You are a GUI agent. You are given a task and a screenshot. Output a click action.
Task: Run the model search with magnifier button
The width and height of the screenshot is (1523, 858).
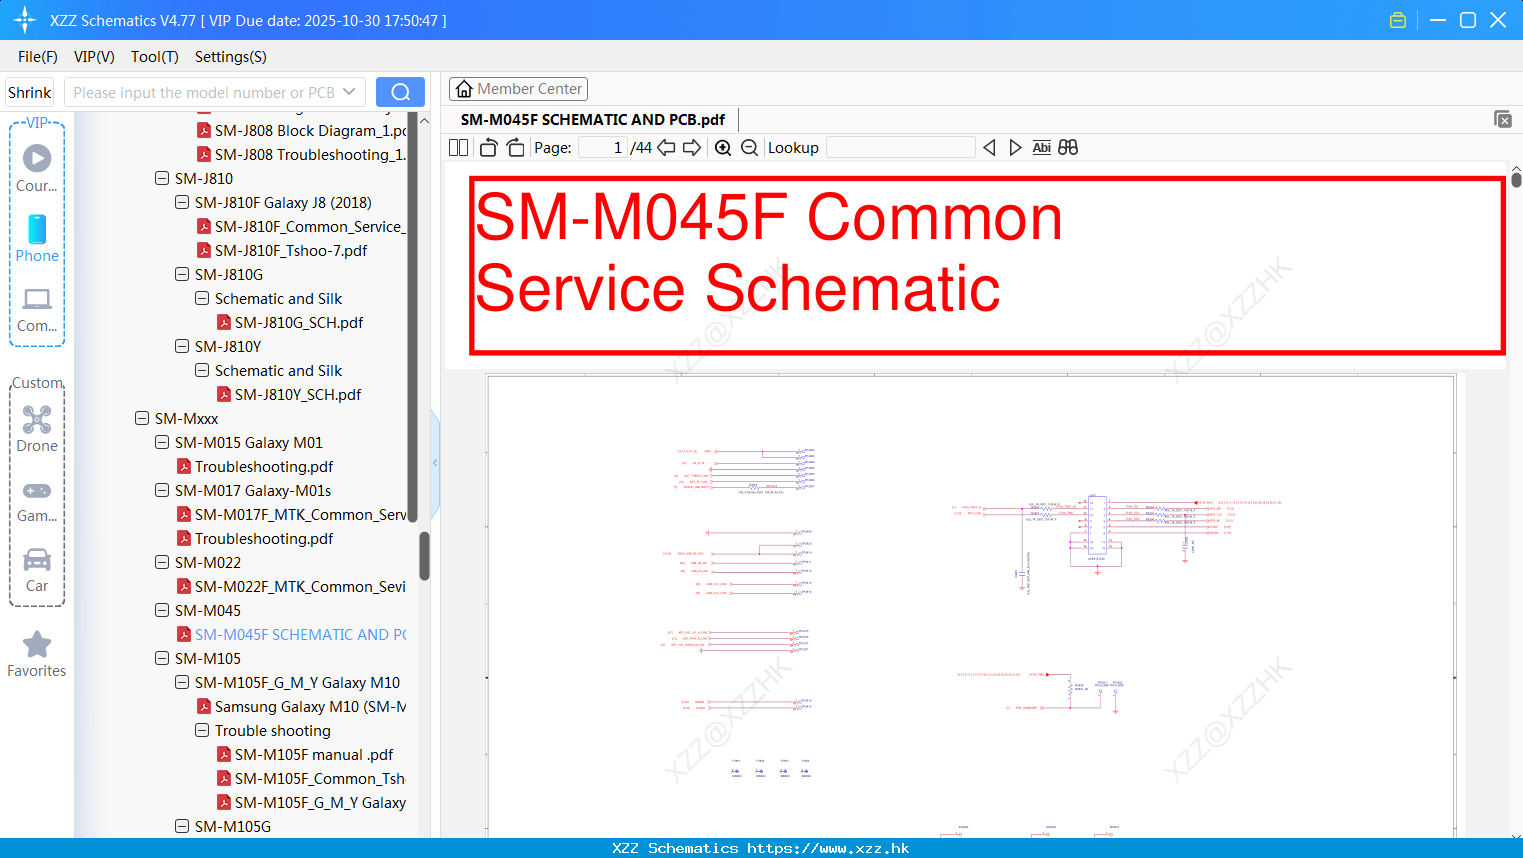(x=400, y=92)
